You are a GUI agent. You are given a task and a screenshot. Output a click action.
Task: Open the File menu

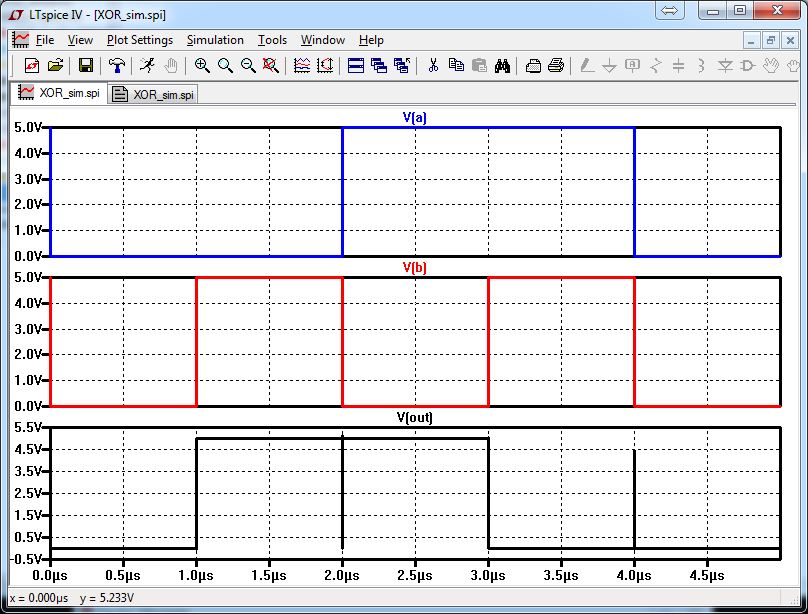45,40
